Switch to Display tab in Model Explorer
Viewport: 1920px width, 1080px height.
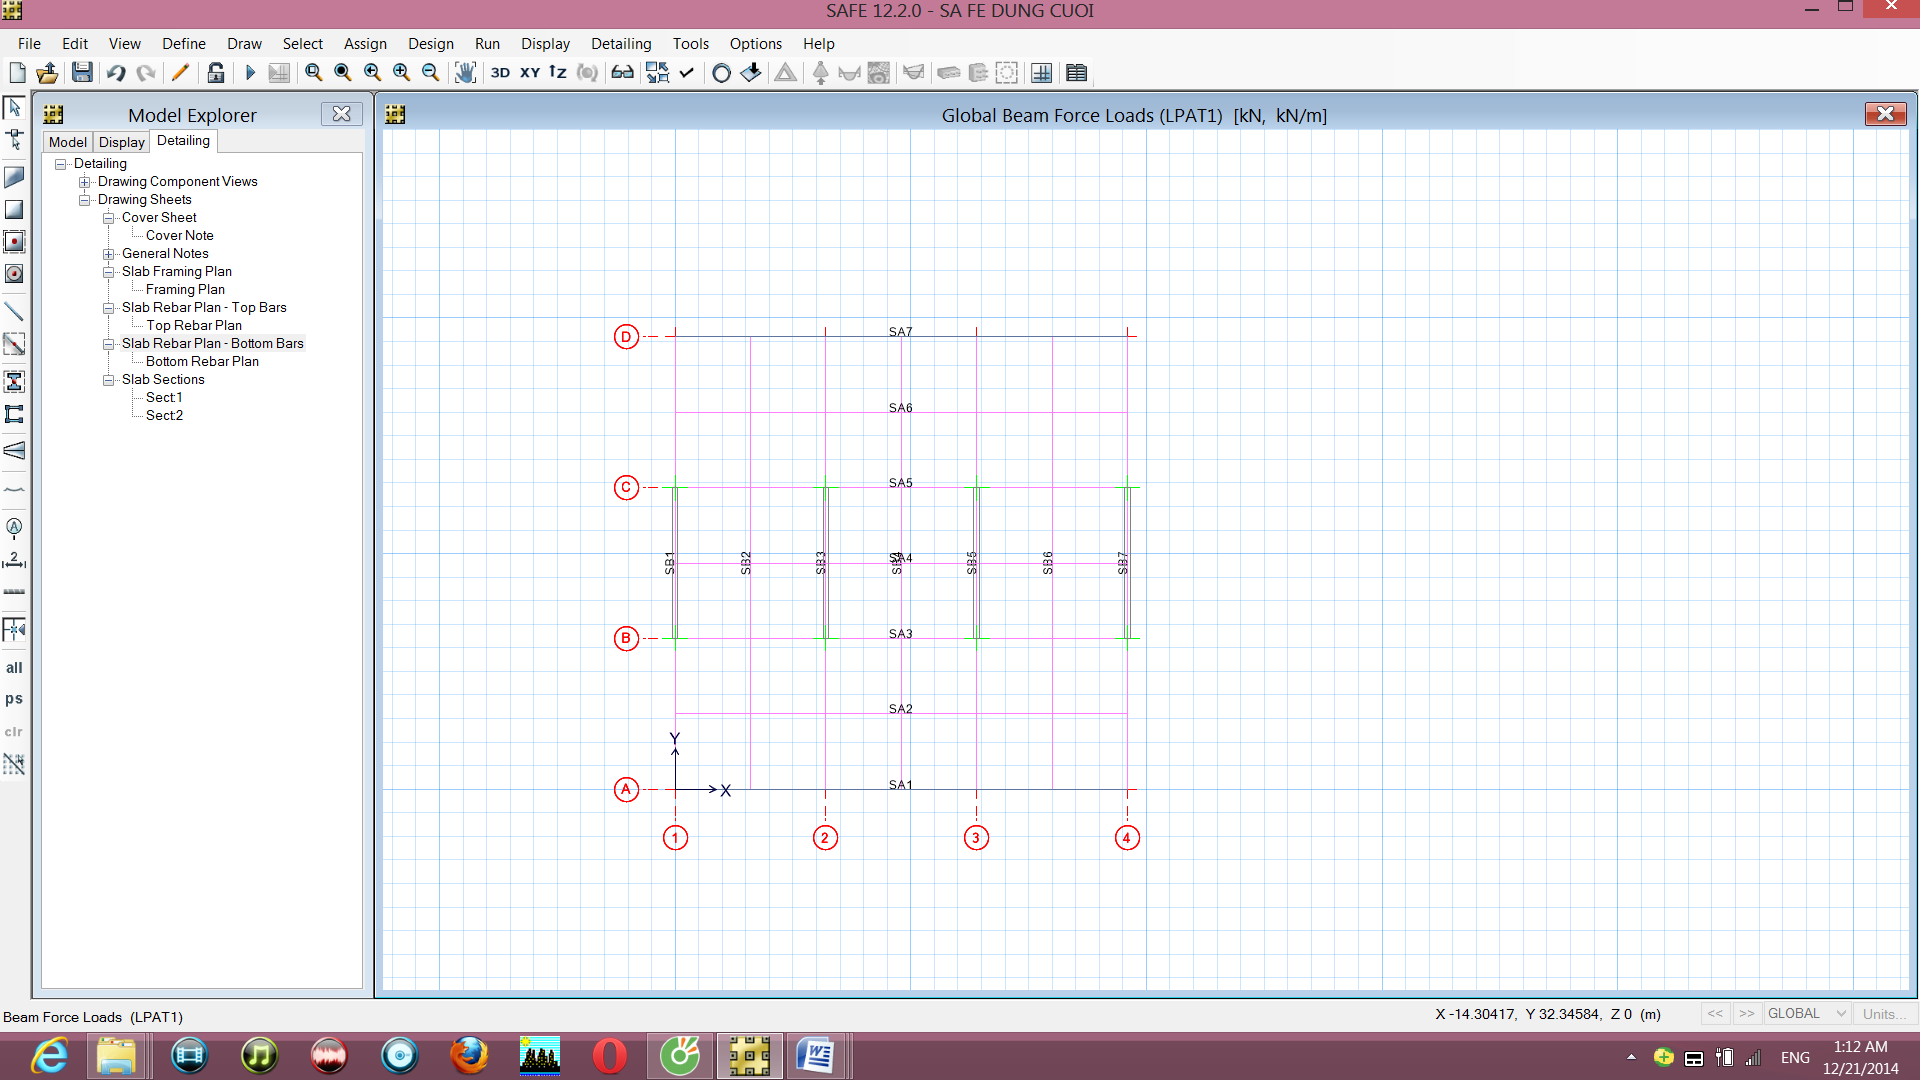pyautogui.click(x=122, y=142)
